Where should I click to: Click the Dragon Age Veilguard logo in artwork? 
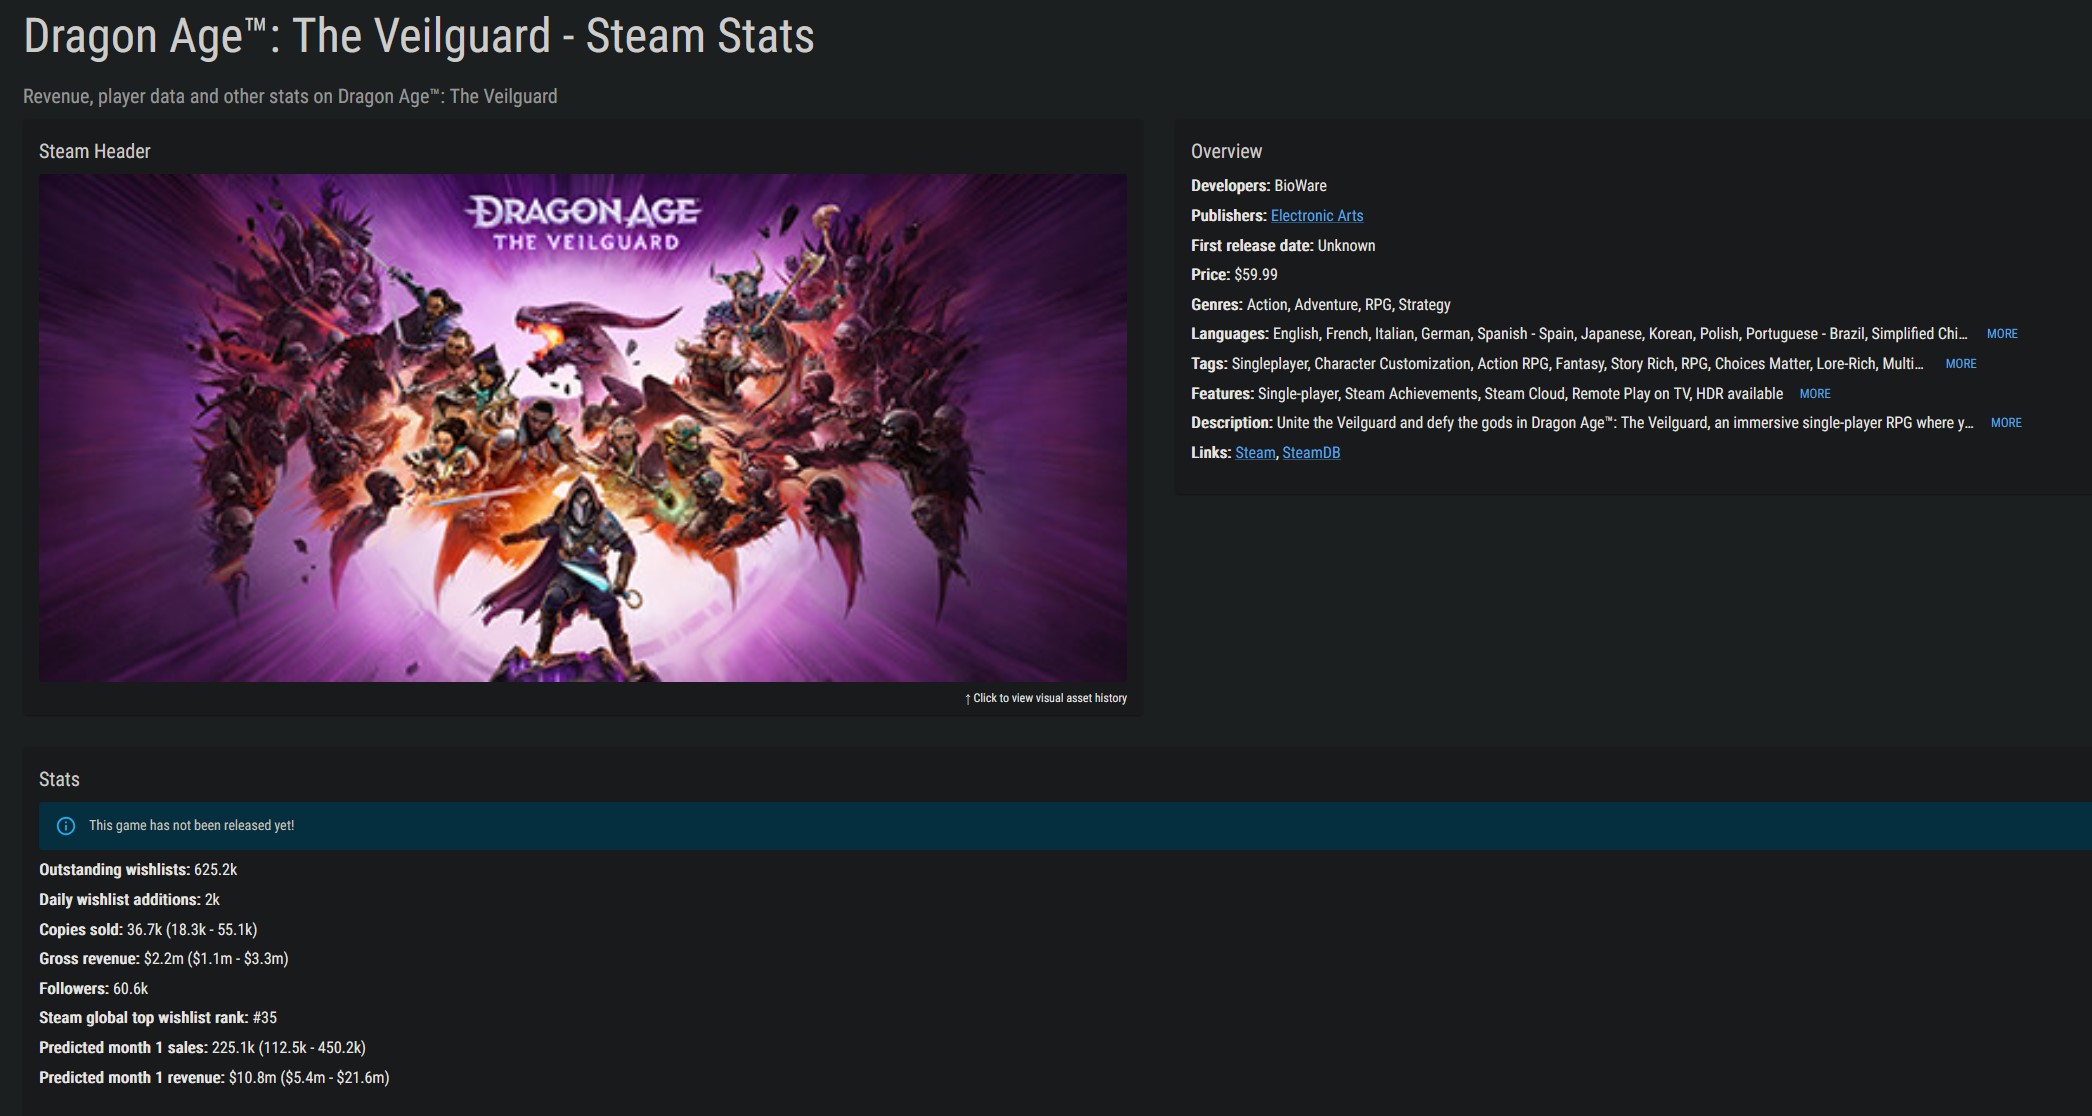click(x=585, y=222)
